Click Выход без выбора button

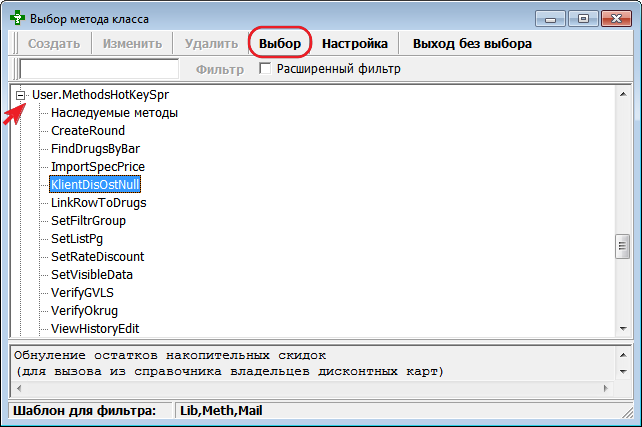(x=472, y=44)
